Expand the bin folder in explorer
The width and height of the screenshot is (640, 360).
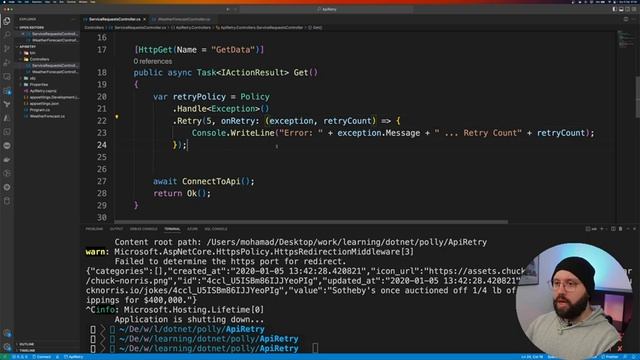pos(47,53)
